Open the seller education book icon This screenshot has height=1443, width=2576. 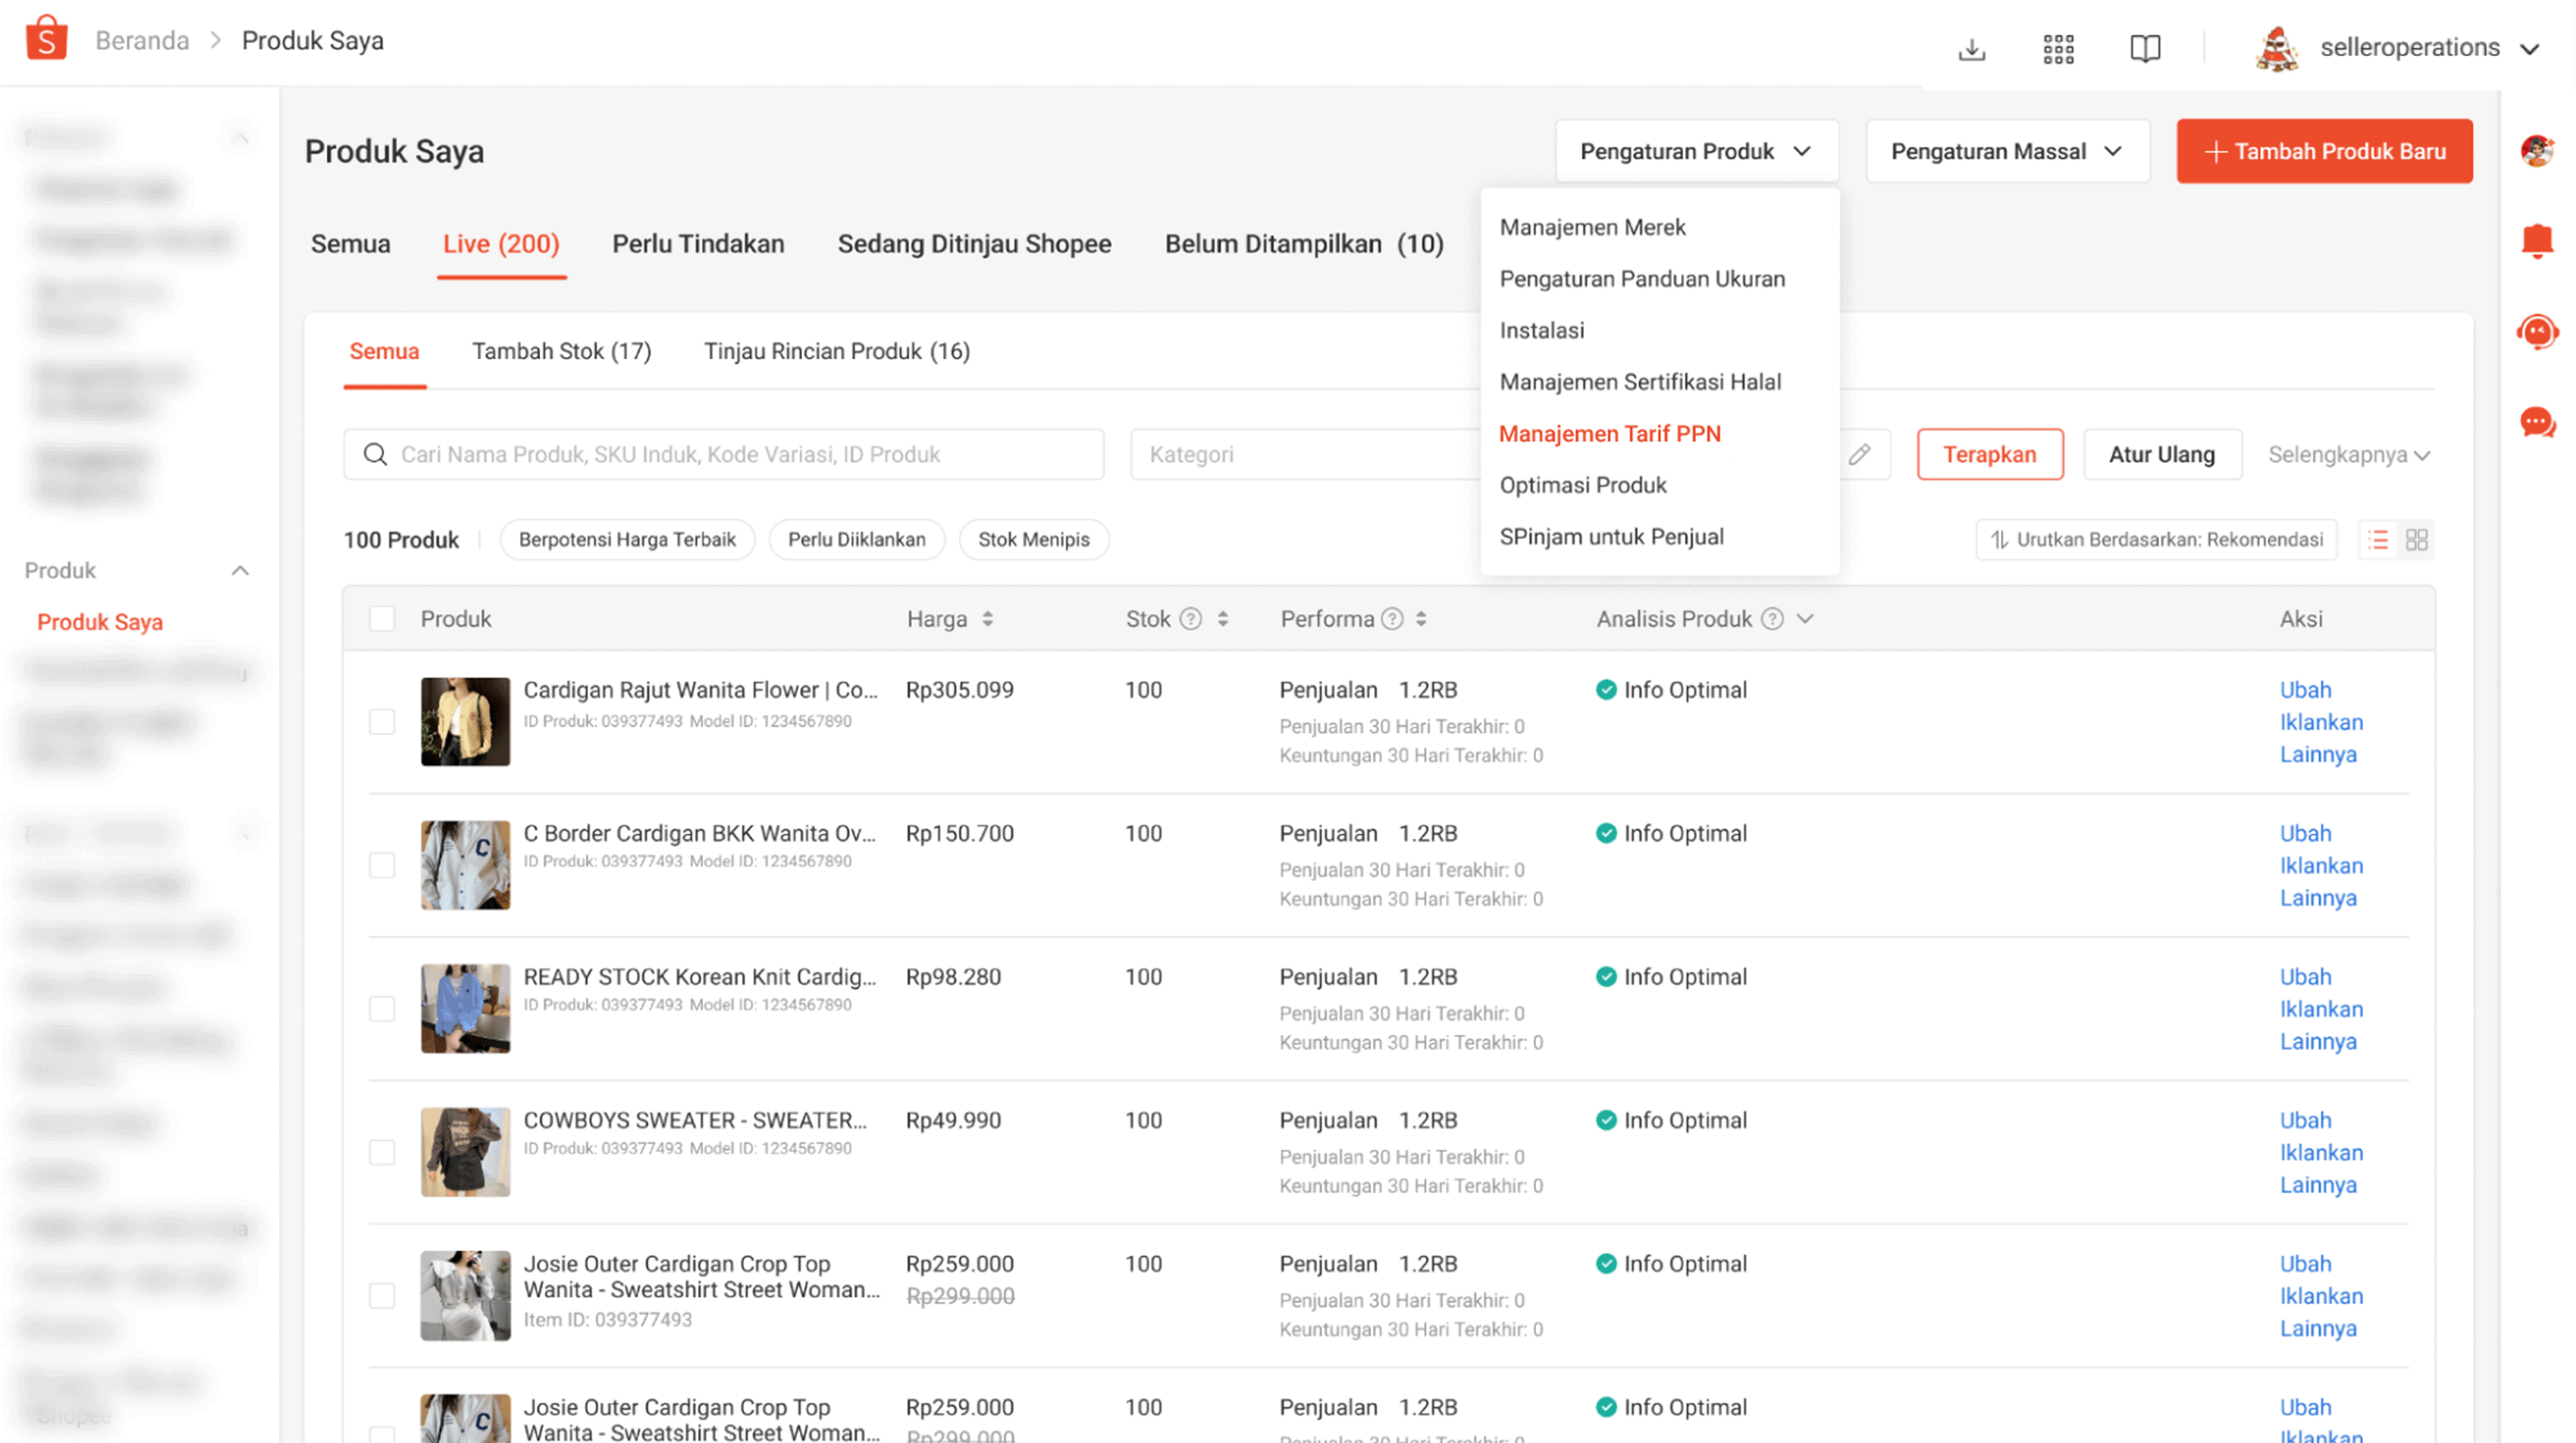tap(2145, 48)
